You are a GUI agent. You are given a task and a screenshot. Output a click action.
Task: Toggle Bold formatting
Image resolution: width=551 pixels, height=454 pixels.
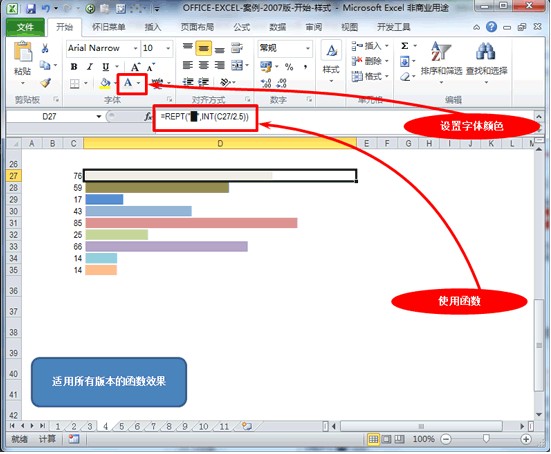point(74,66)
